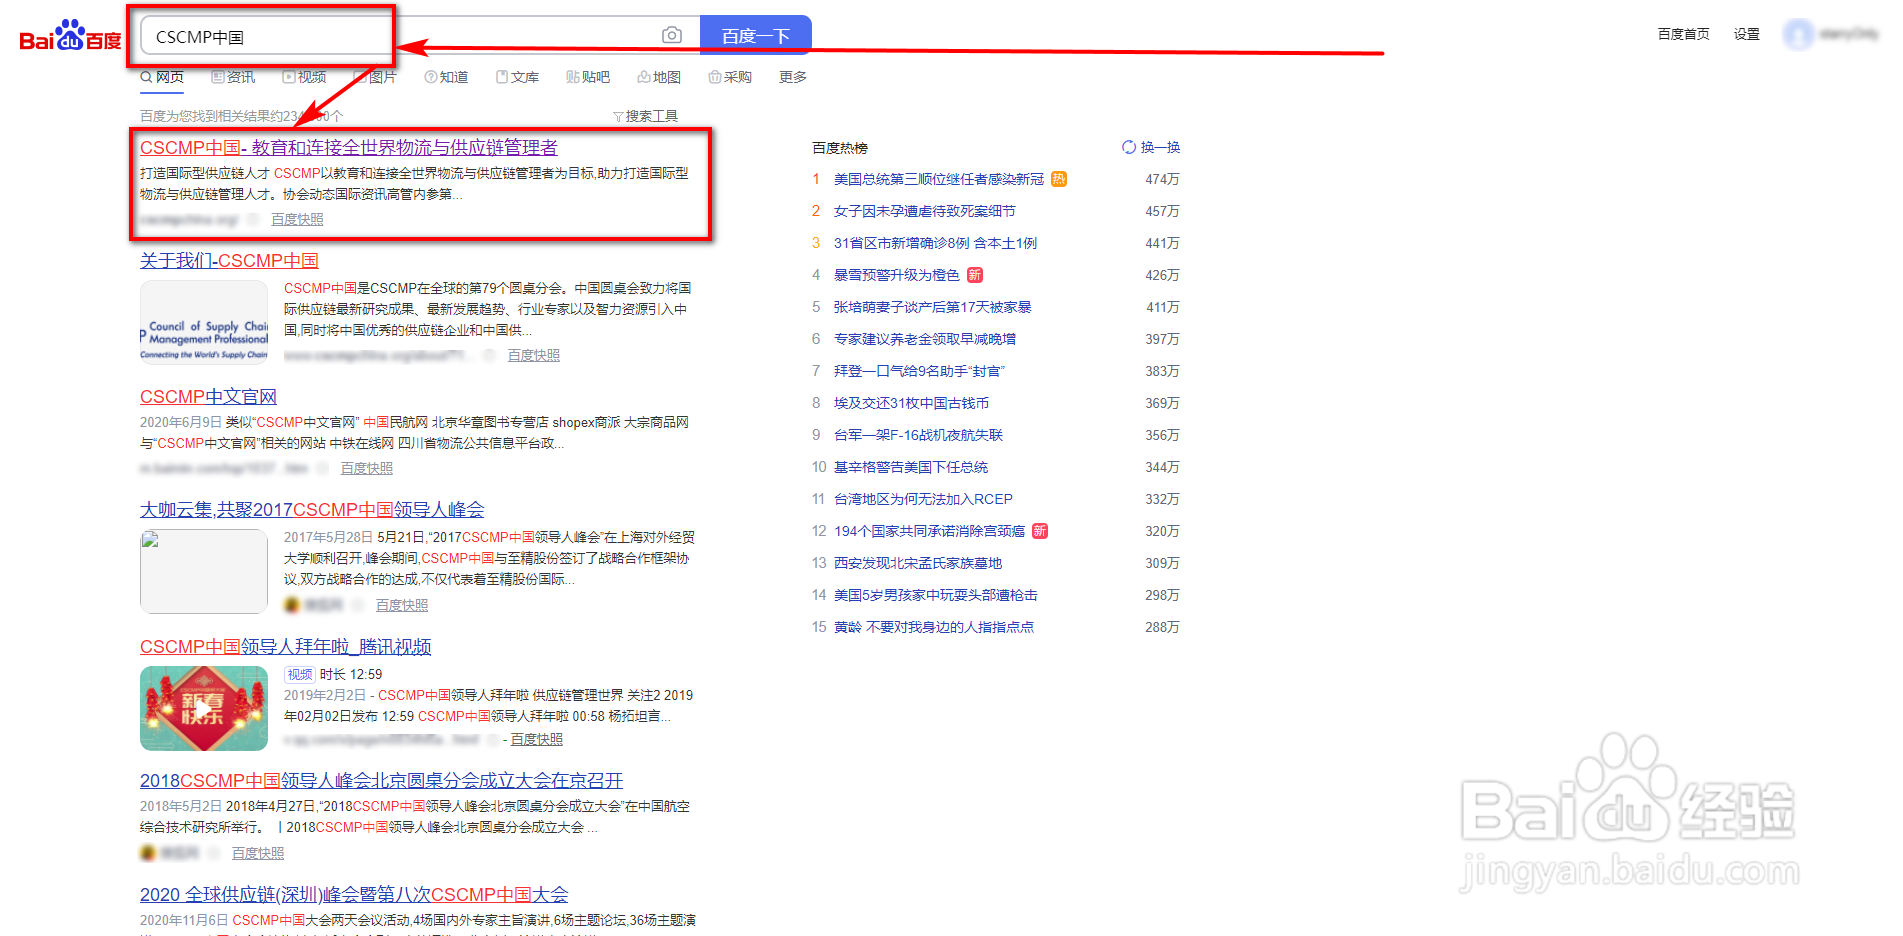Viewport: 1903px width, 936px height.
Task: Open the 采购 tab
Action: pos(730,77)
